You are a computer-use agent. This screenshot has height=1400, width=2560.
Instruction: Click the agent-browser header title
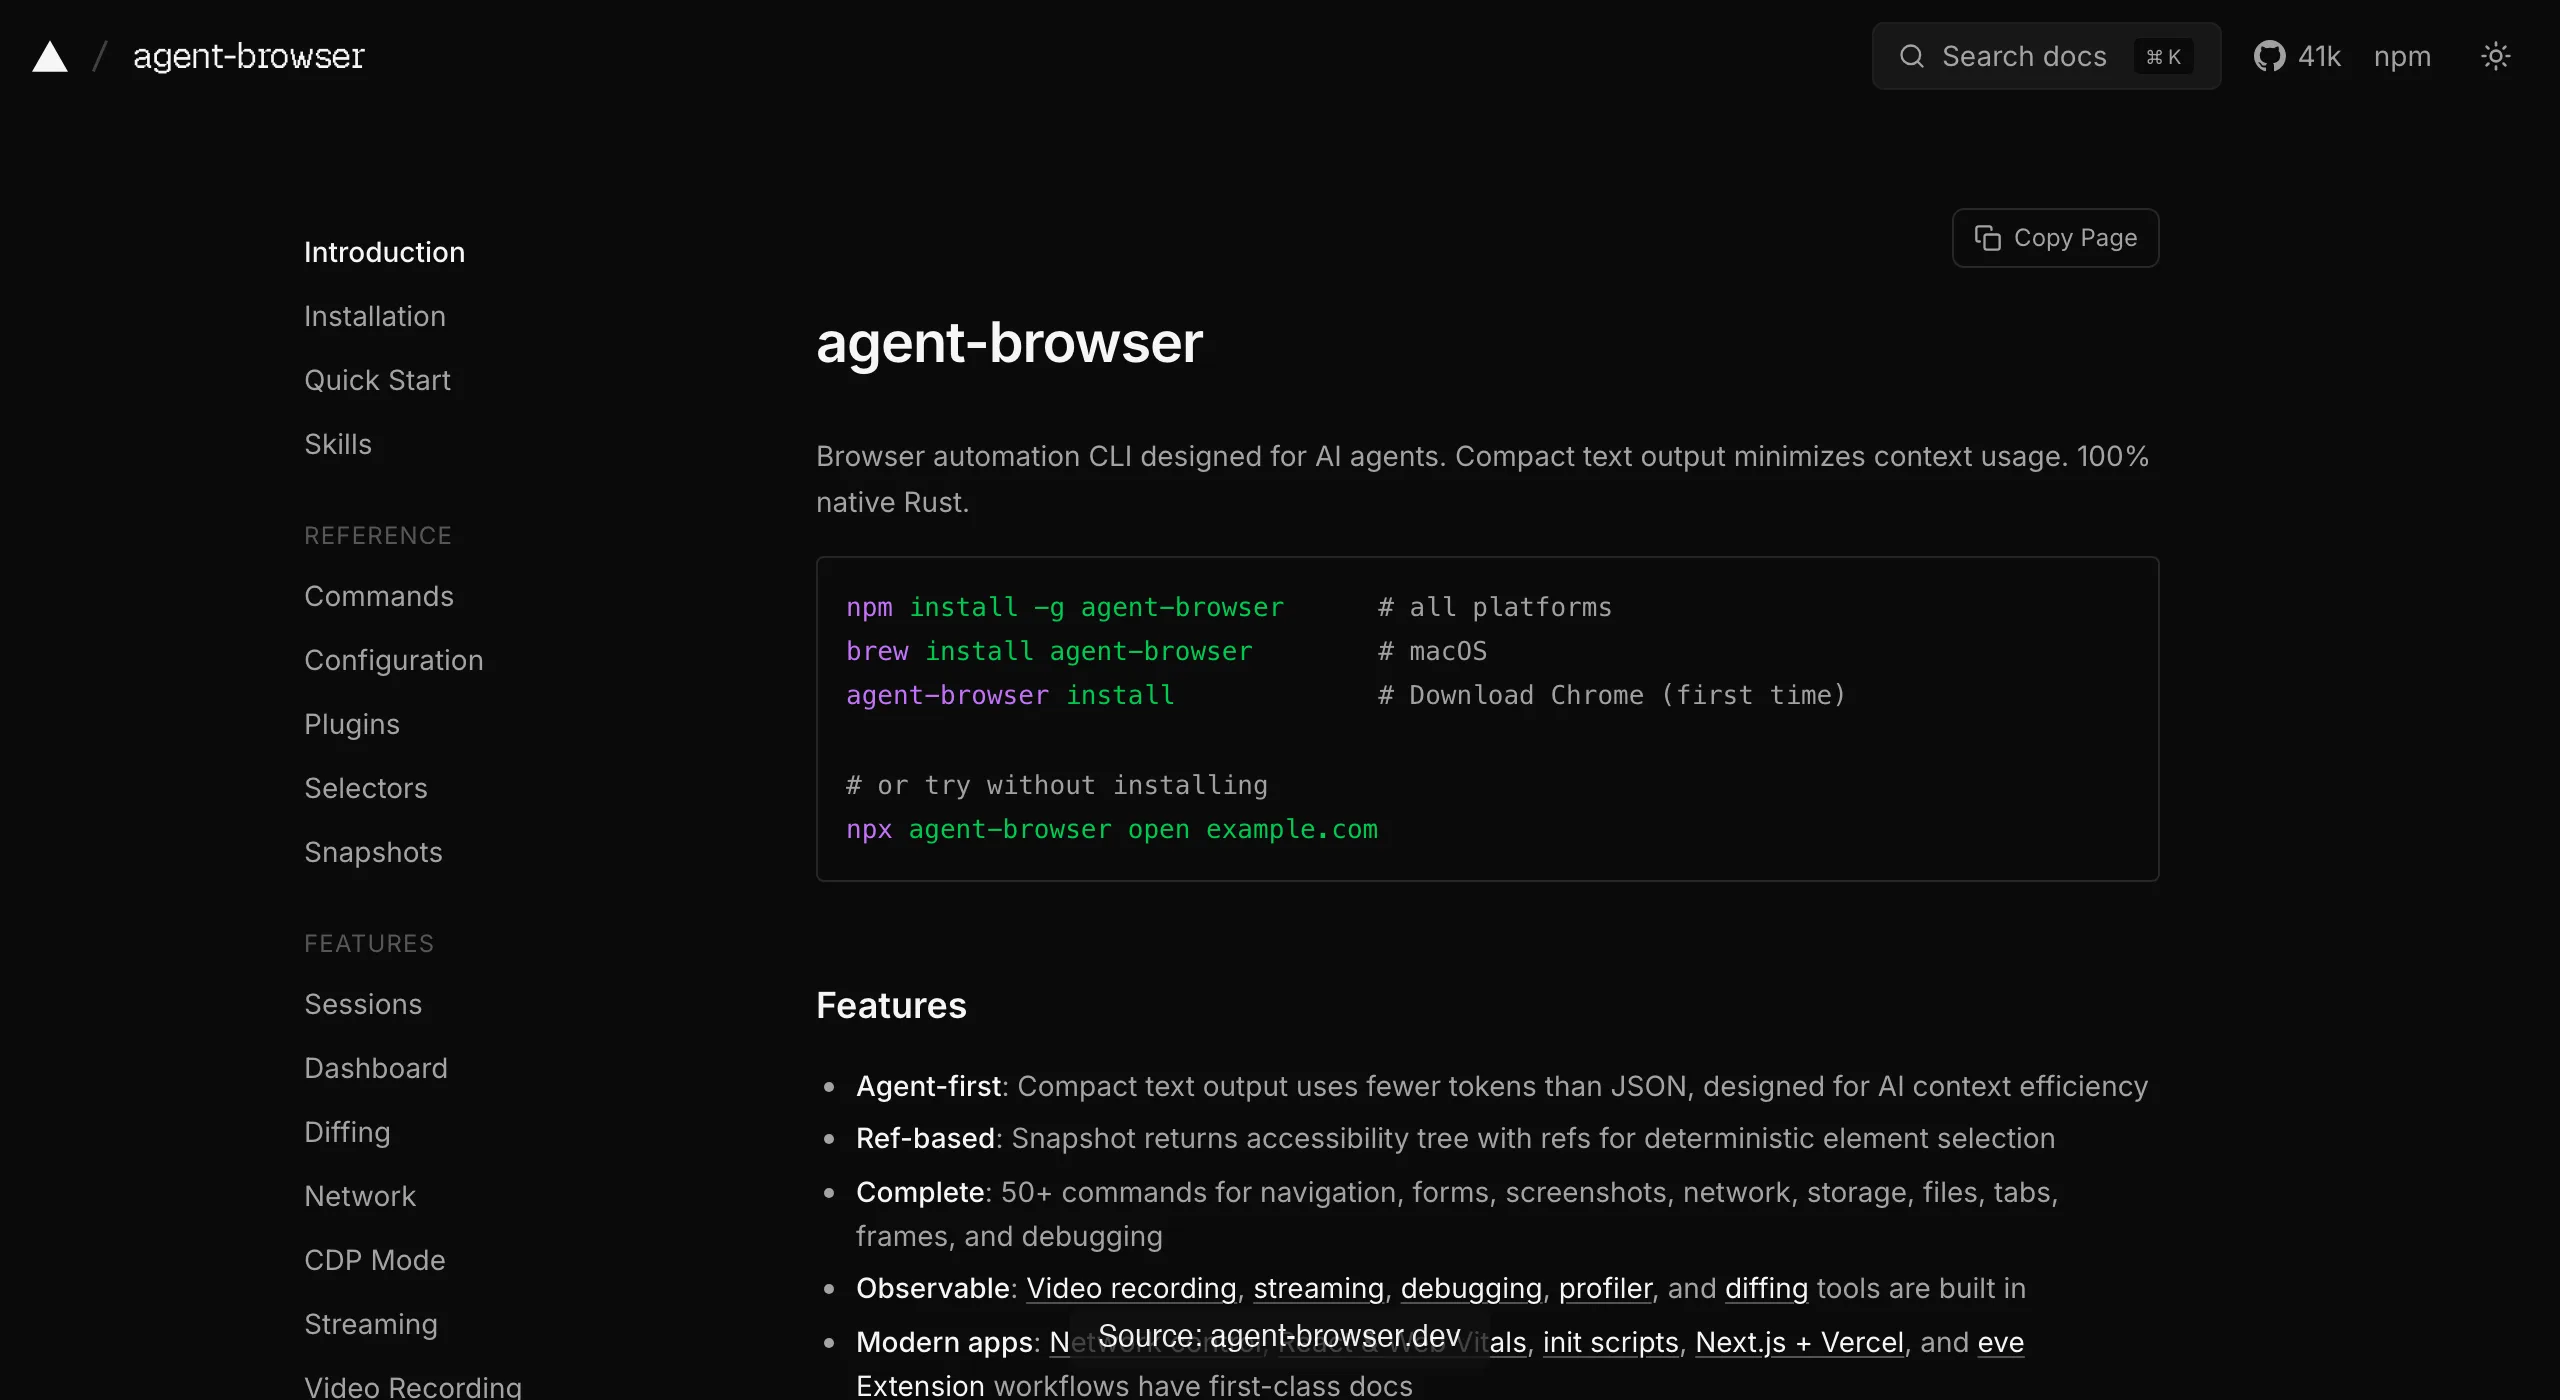(249, 57)
